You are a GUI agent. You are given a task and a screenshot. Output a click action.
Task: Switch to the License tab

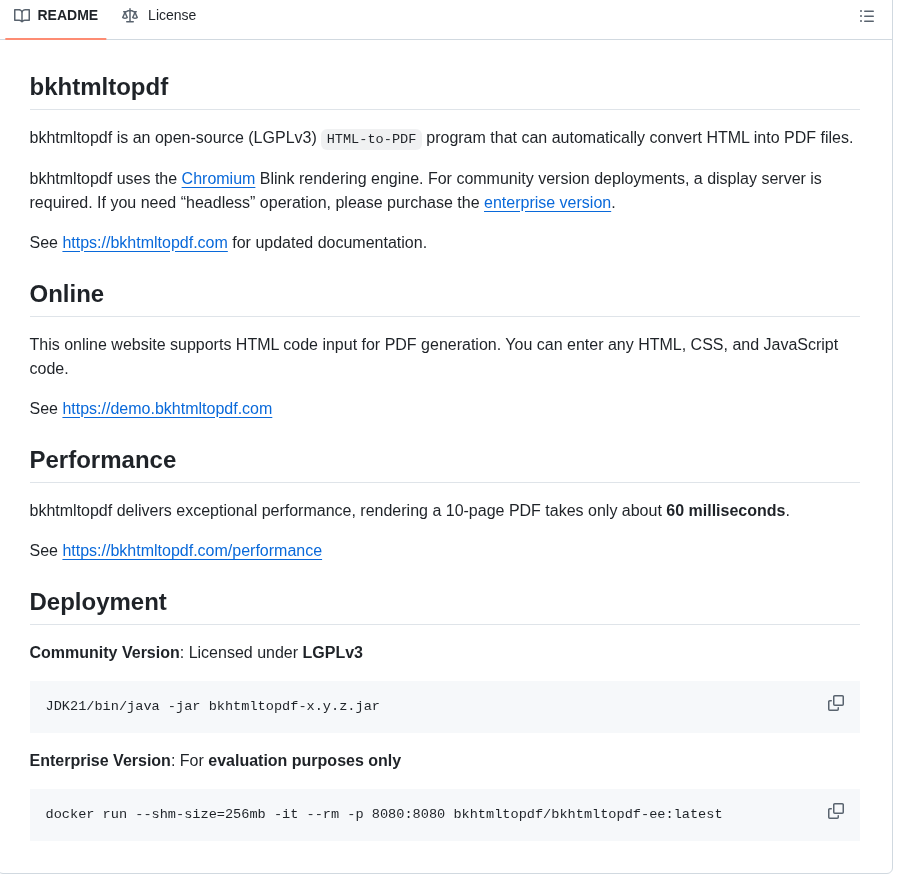click(172, 15)
